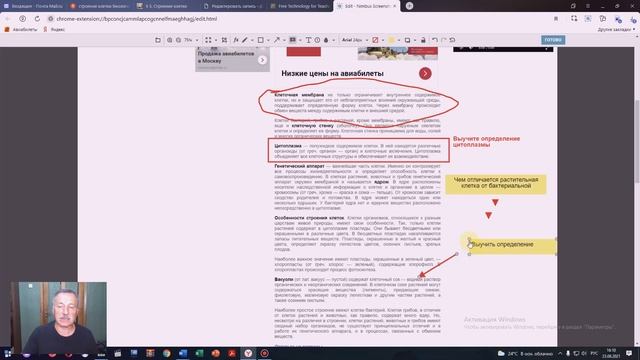
Task: Select the blur drop tool
Action: pos(326,40)
